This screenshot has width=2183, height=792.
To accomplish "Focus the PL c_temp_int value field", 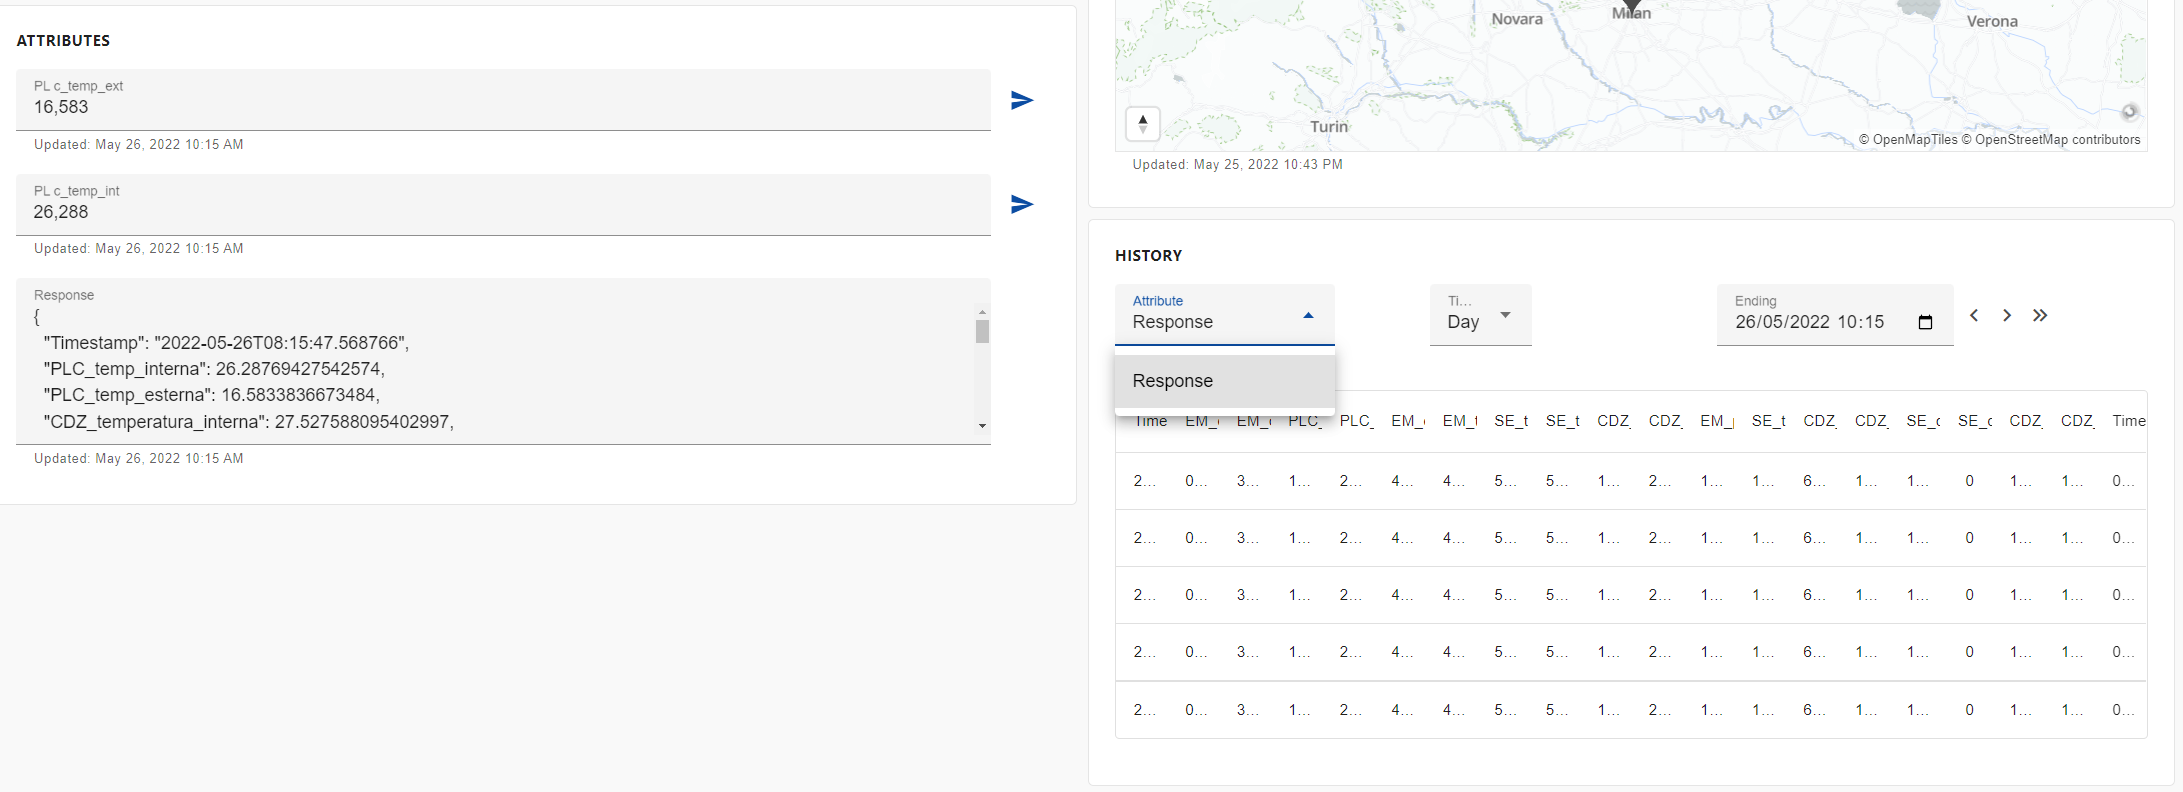I will [503, 205].
